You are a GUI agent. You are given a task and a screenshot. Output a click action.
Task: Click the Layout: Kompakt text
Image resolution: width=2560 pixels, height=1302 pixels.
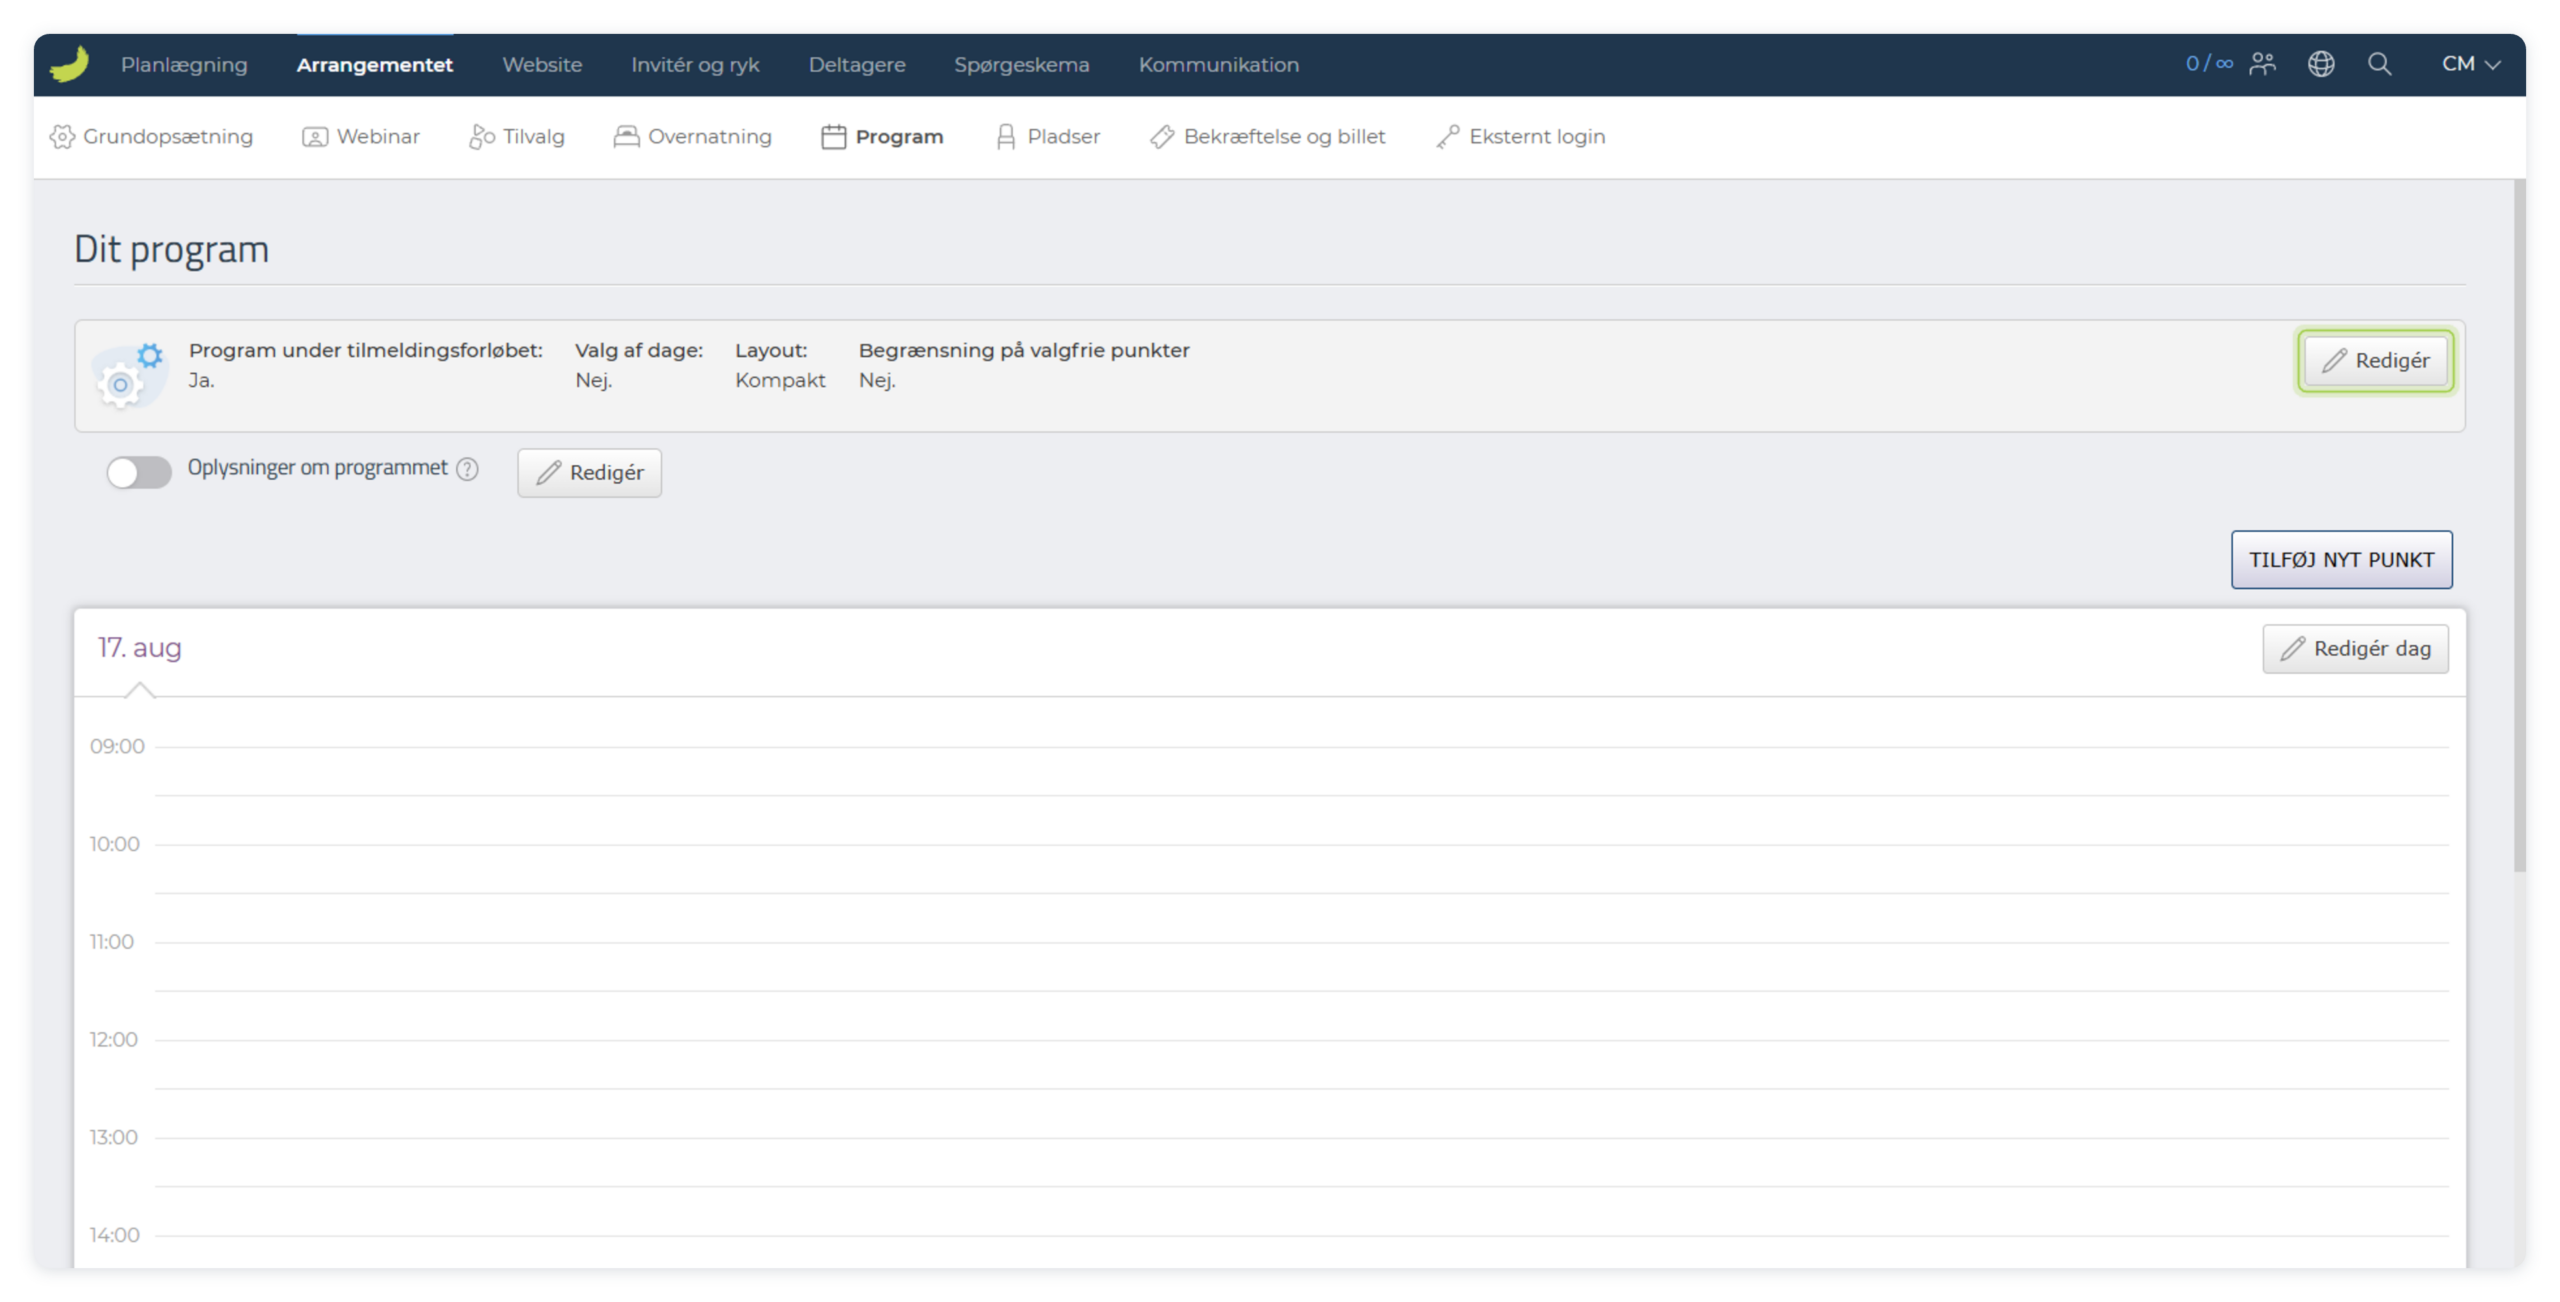(x=780, y=365)
